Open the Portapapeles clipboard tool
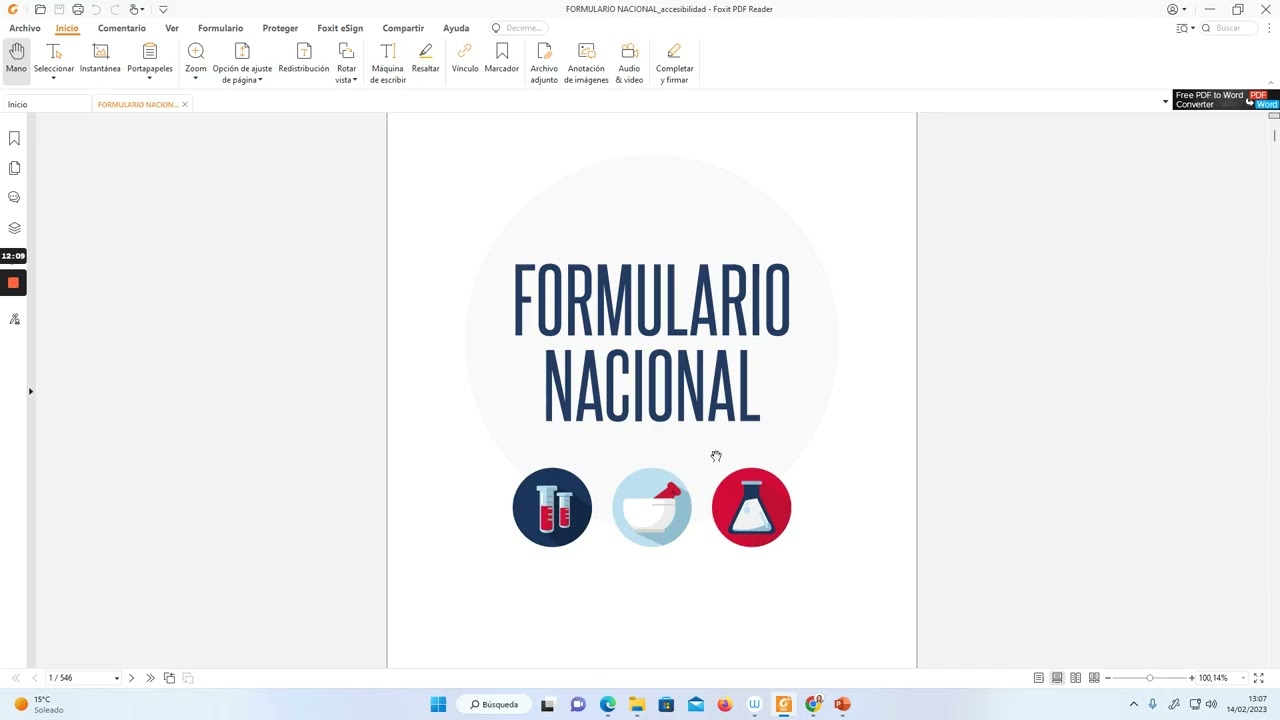The image size is (1280, 720). [x=150, y=61]
